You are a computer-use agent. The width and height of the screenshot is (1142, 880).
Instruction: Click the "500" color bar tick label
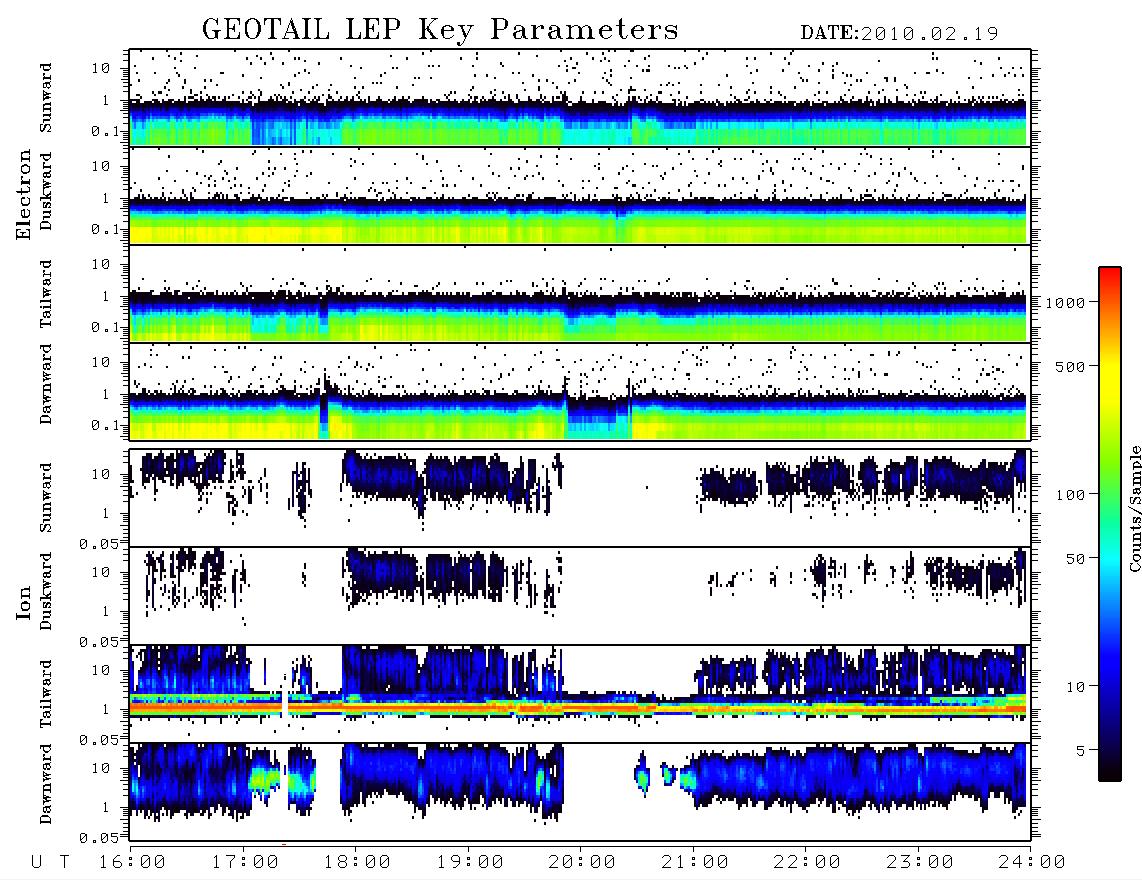(1070, 366)
